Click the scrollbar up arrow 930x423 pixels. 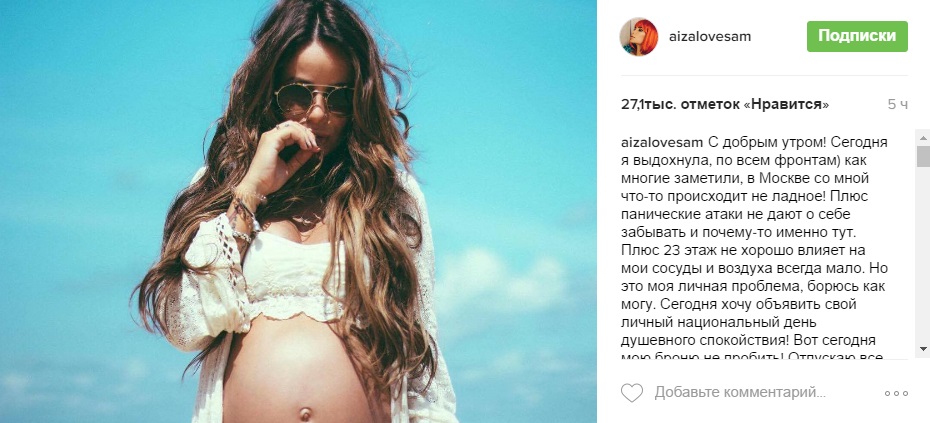[x=923, y=138]
